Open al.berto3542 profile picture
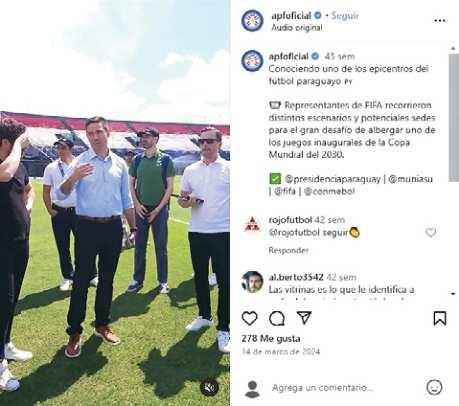Screen dimensions: 459x406 (x=252, y=282)
